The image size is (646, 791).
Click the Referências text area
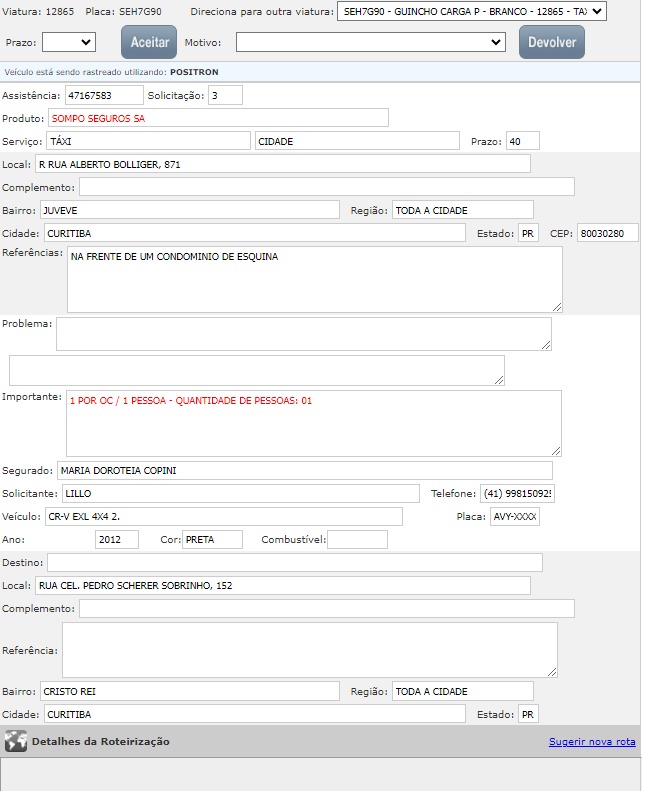pyautogui.click(x=314, y=279)
